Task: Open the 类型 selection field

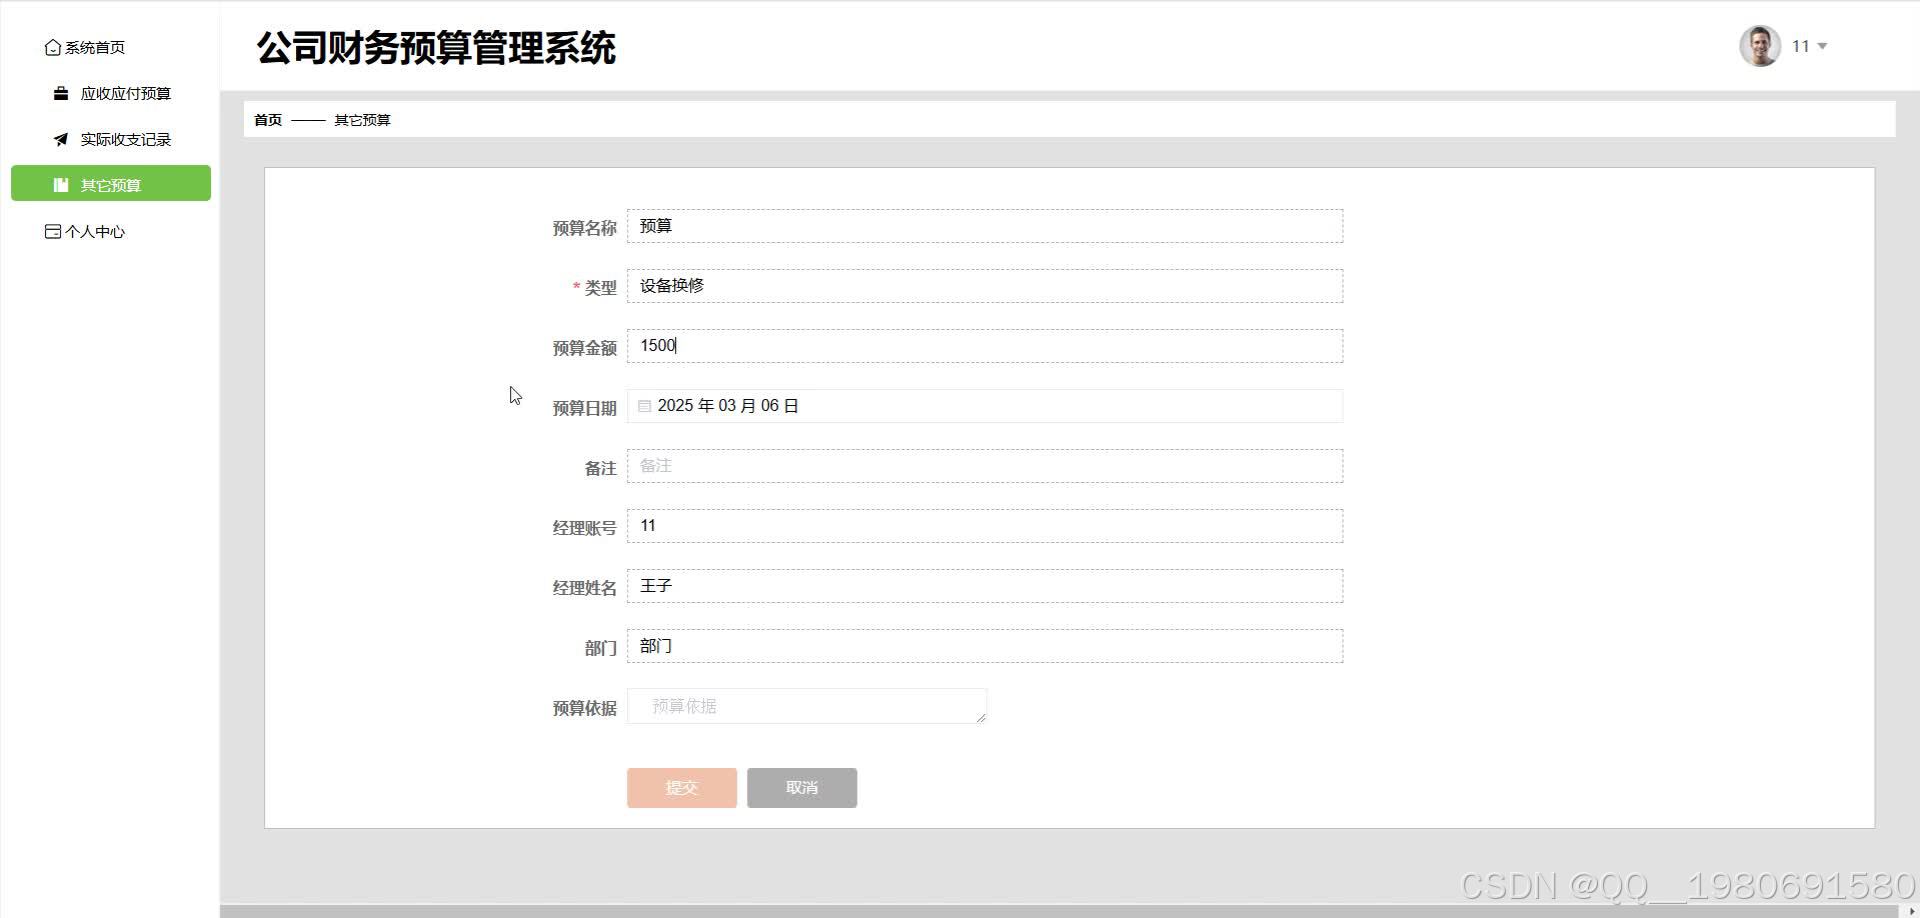Action: (x=983, y=286)
